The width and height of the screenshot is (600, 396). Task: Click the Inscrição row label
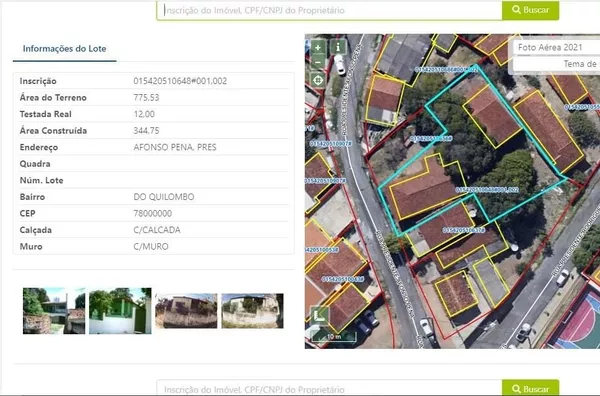coord(38,81)
